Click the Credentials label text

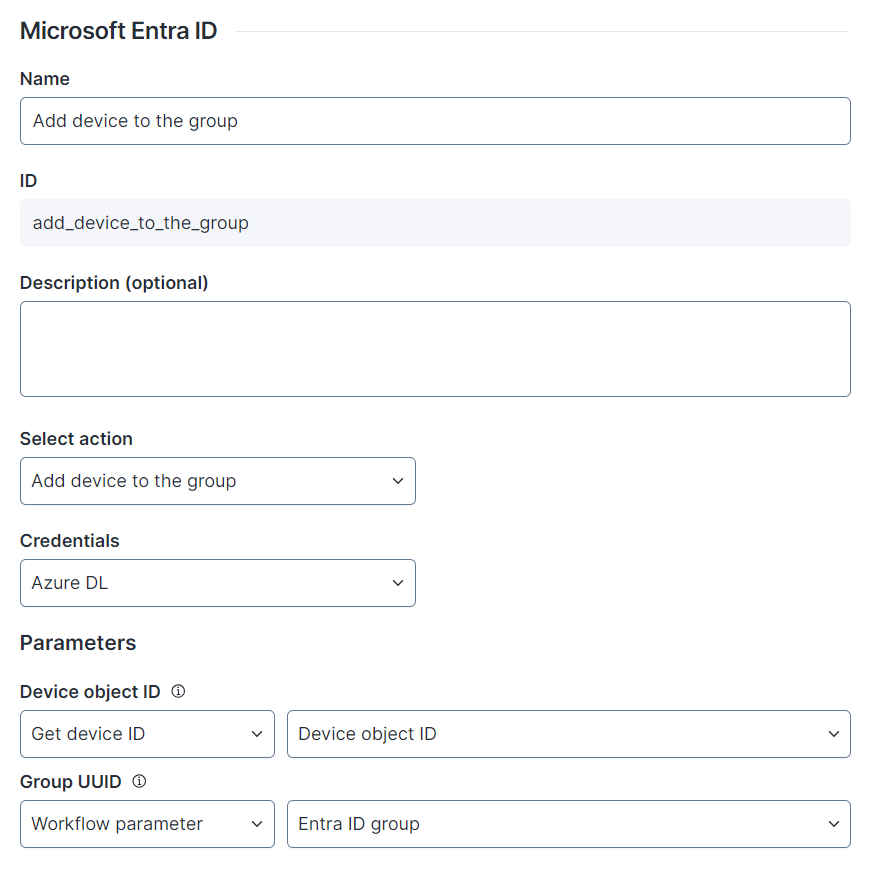(69, 541)
